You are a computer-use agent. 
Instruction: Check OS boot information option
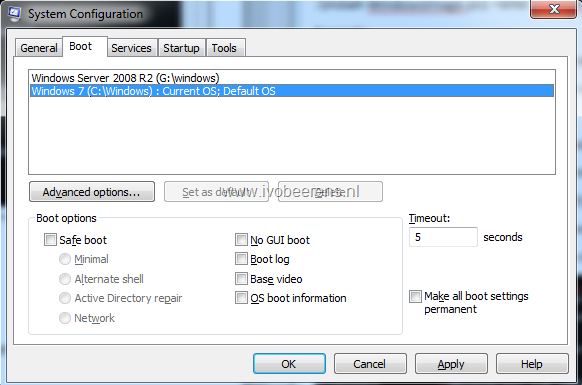tap(241, 298)
